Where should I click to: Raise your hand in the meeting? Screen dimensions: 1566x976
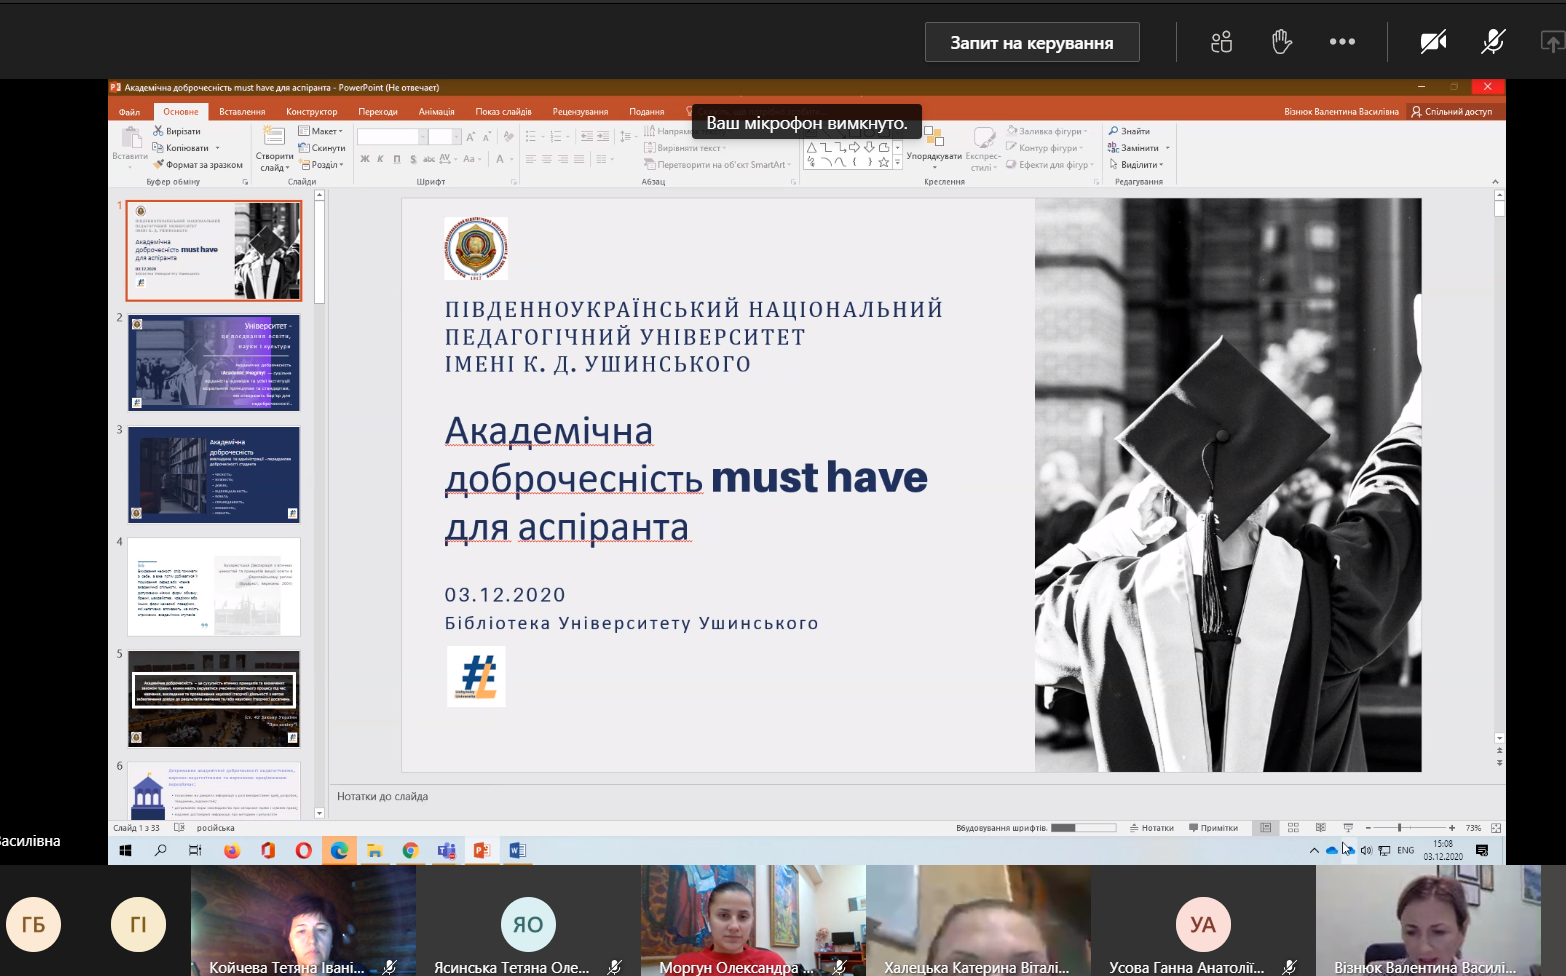pos(1281,42)
